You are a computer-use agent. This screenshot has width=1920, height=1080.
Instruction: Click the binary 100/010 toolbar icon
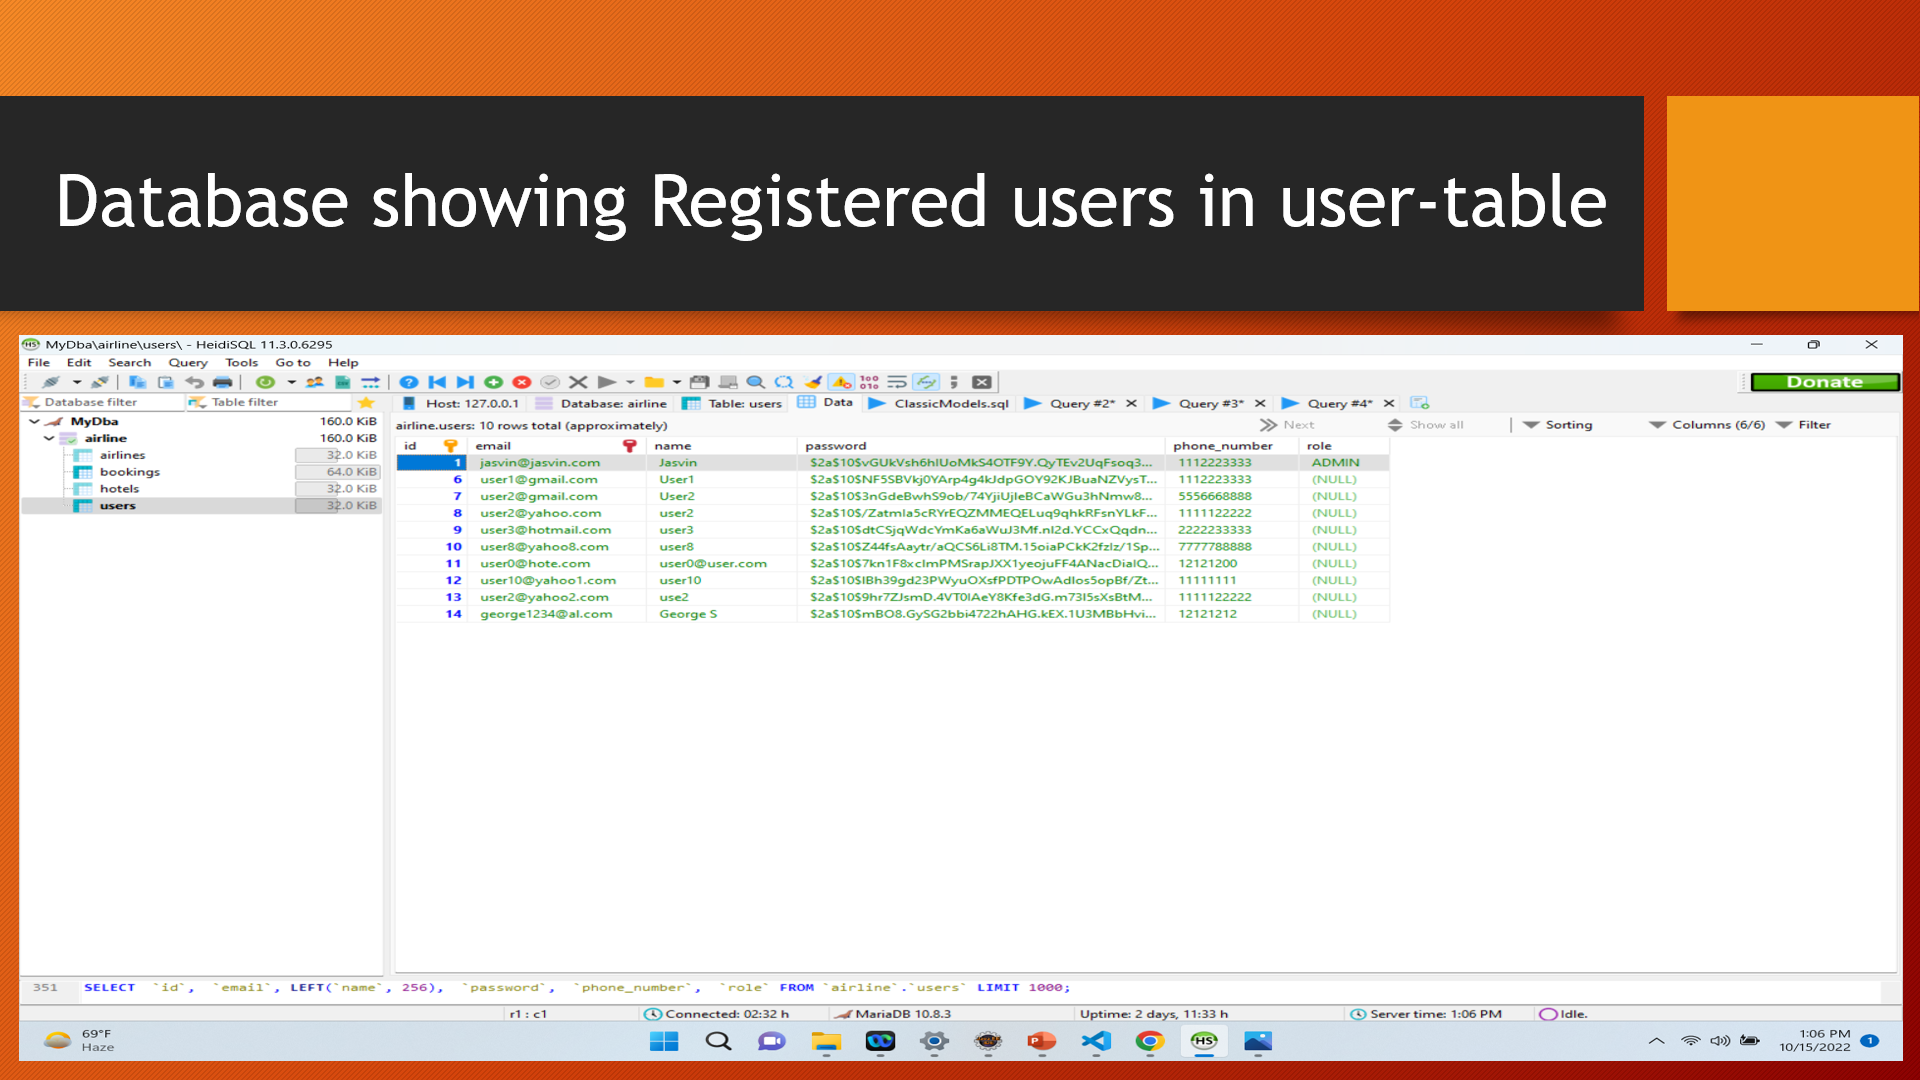tap(869, 382)
